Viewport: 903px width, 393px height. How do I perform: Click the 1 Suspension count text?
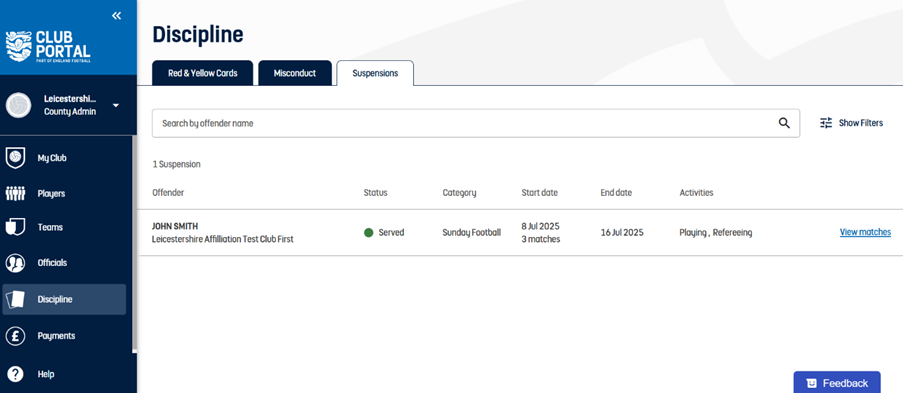click(x=176, y=164)
